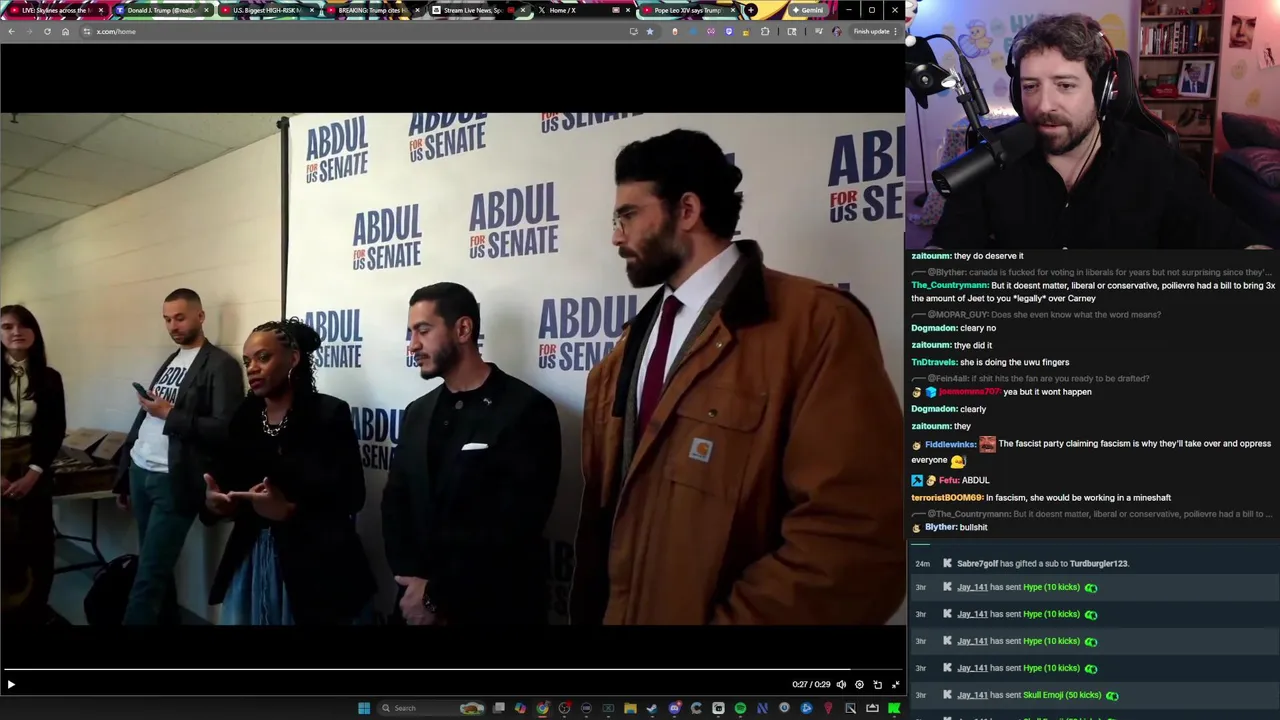Click the reply quote to @Fein4all

(x=1030, y=379)
